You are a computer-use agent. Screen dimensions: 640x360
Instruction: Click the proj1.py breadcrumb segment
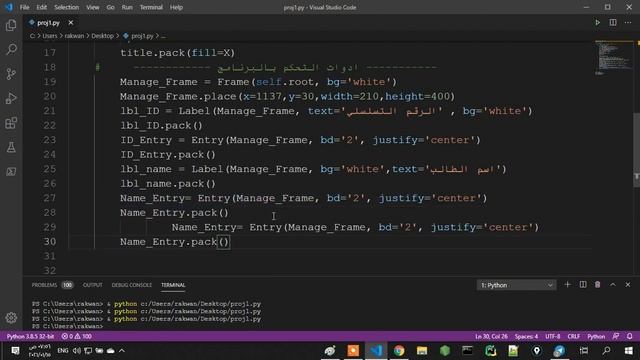[x=142, y=36]
